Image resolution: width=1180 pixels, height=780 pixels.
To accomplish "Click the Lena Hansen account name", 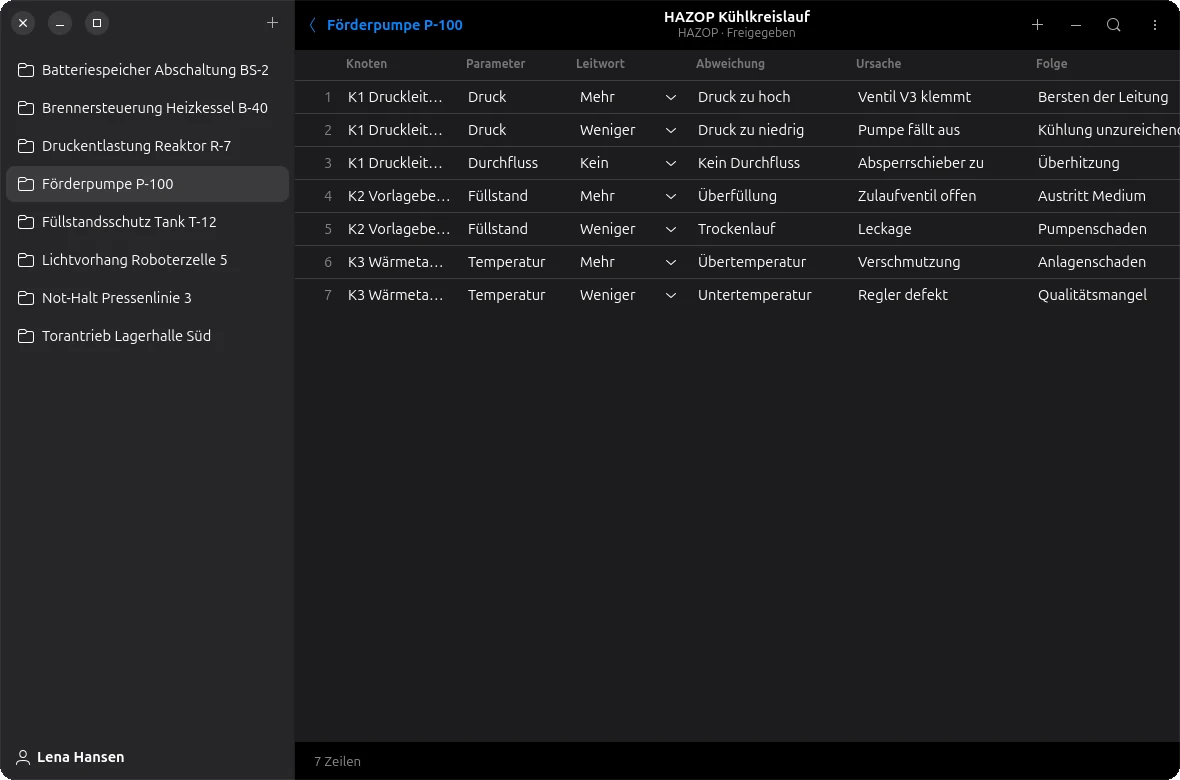I will 81,757.
